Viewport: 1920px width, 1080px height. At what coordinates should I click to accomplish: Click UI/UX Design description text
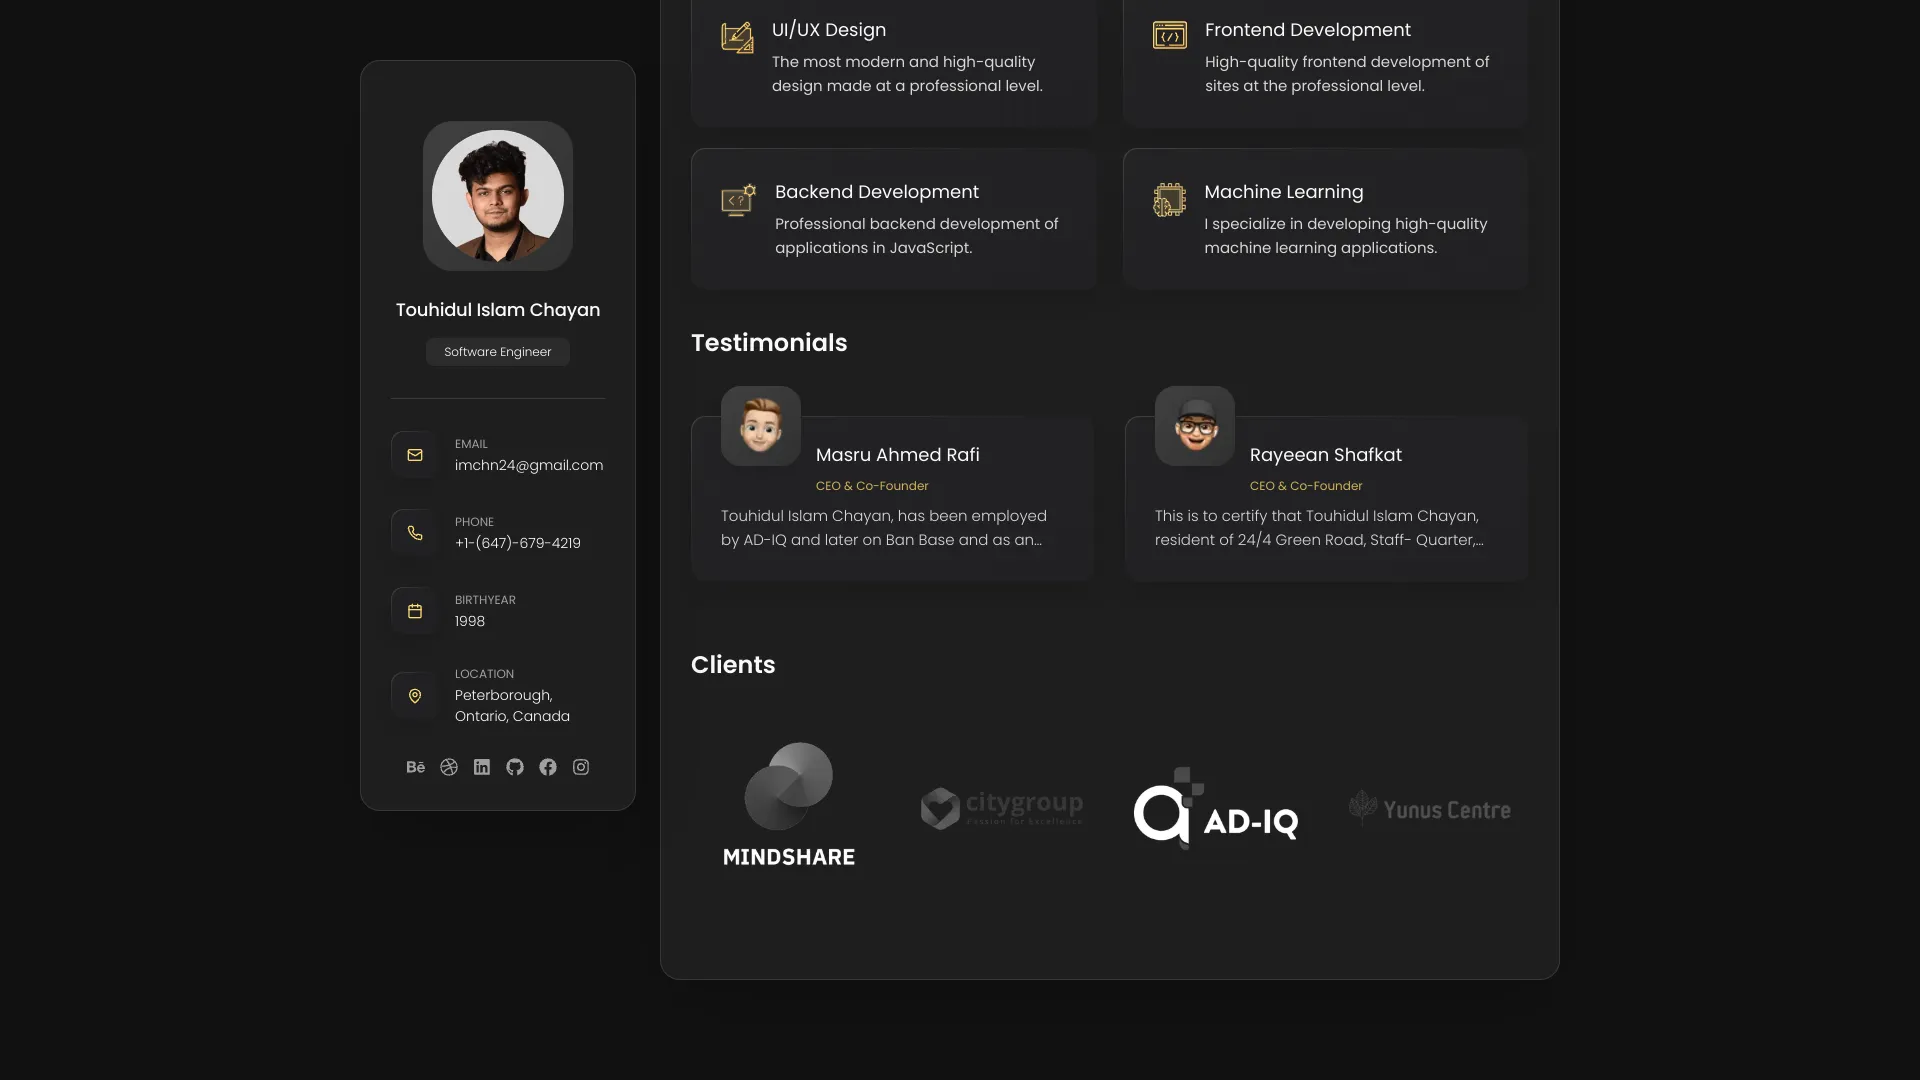[x=907, y=74]
